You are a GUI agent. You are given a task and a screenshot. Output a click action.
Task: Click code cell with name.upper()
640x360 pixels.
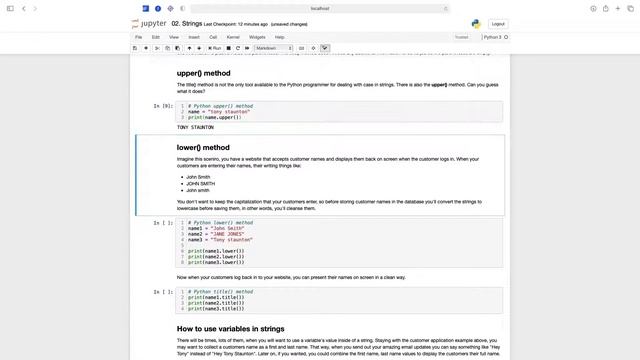[x=339, y=111]
